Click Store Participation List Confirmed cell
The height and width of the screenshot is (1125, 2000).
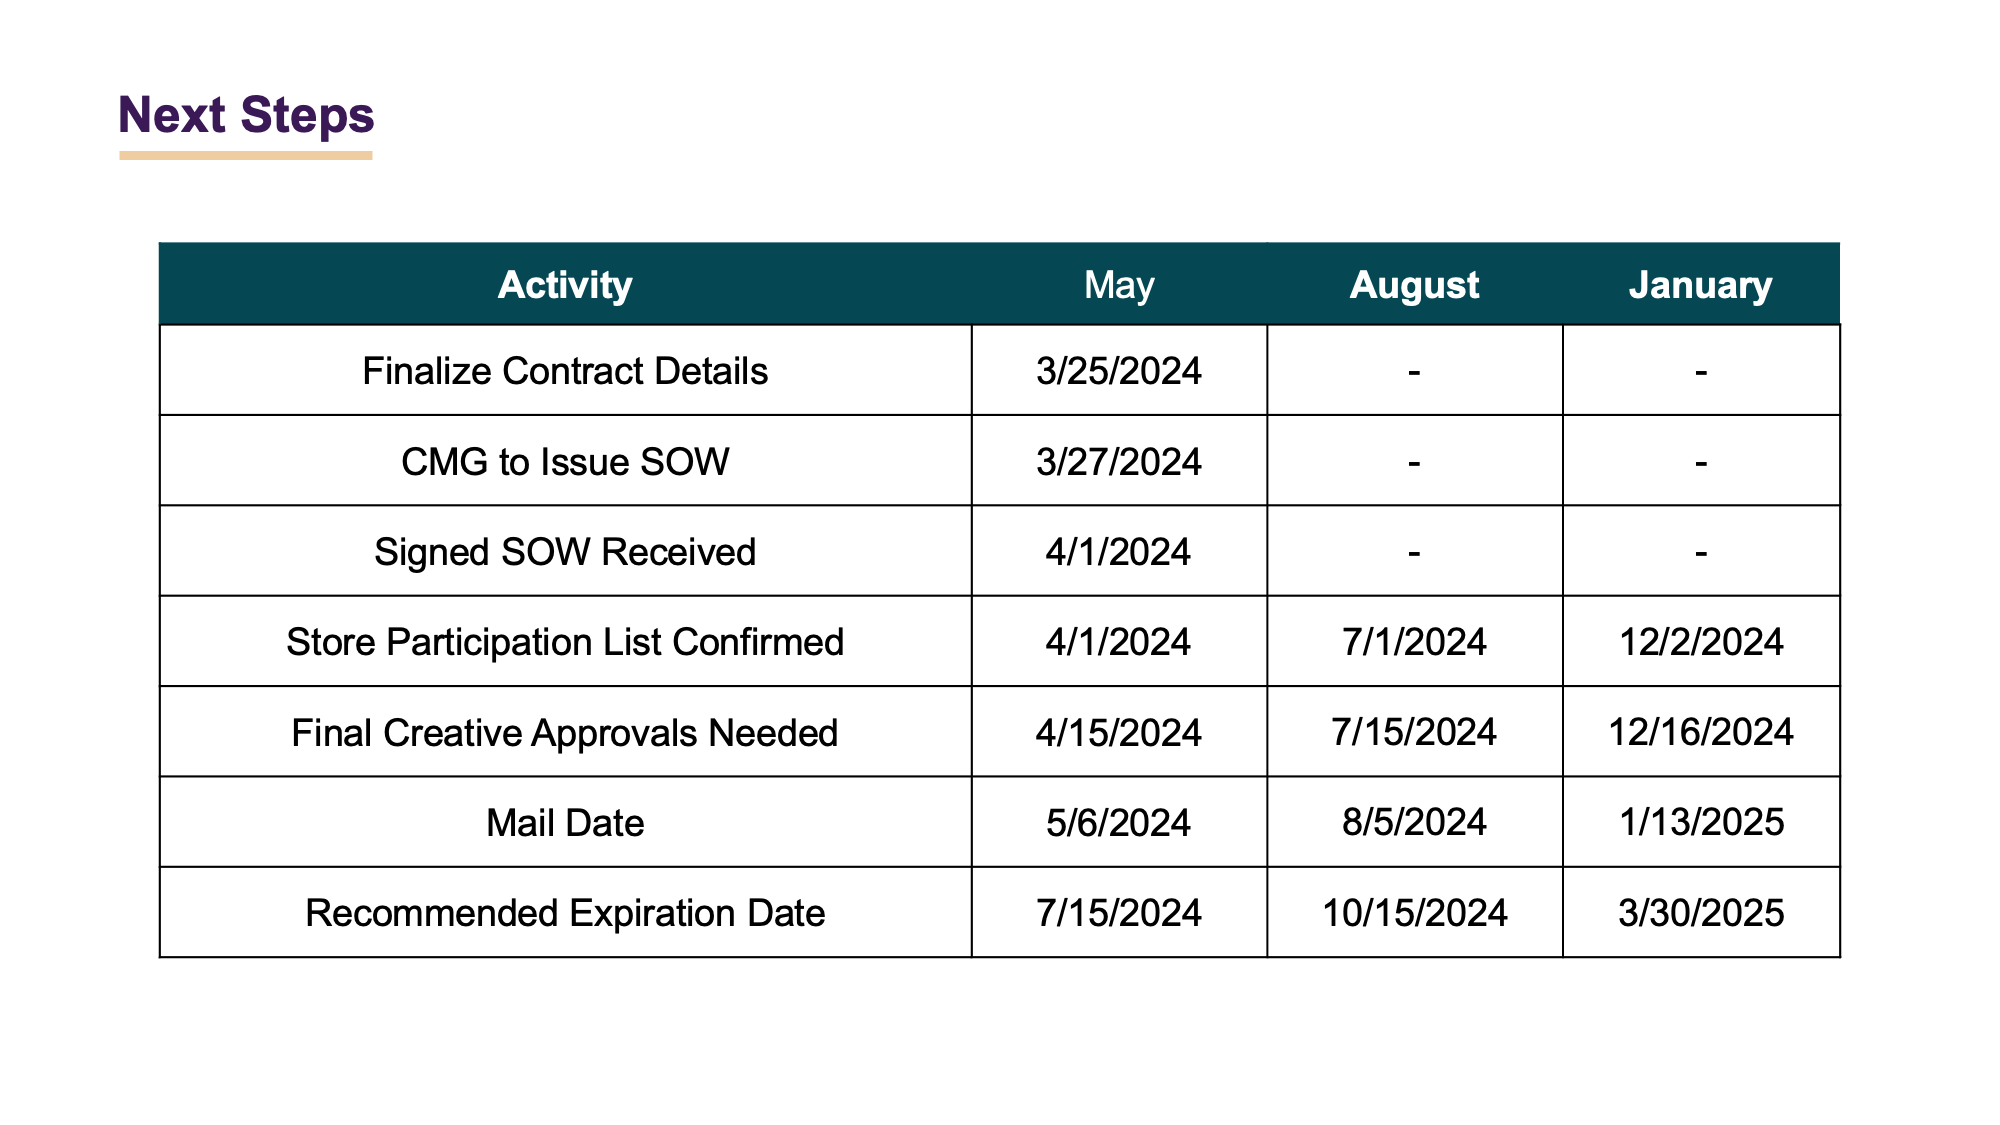point(565,642)
